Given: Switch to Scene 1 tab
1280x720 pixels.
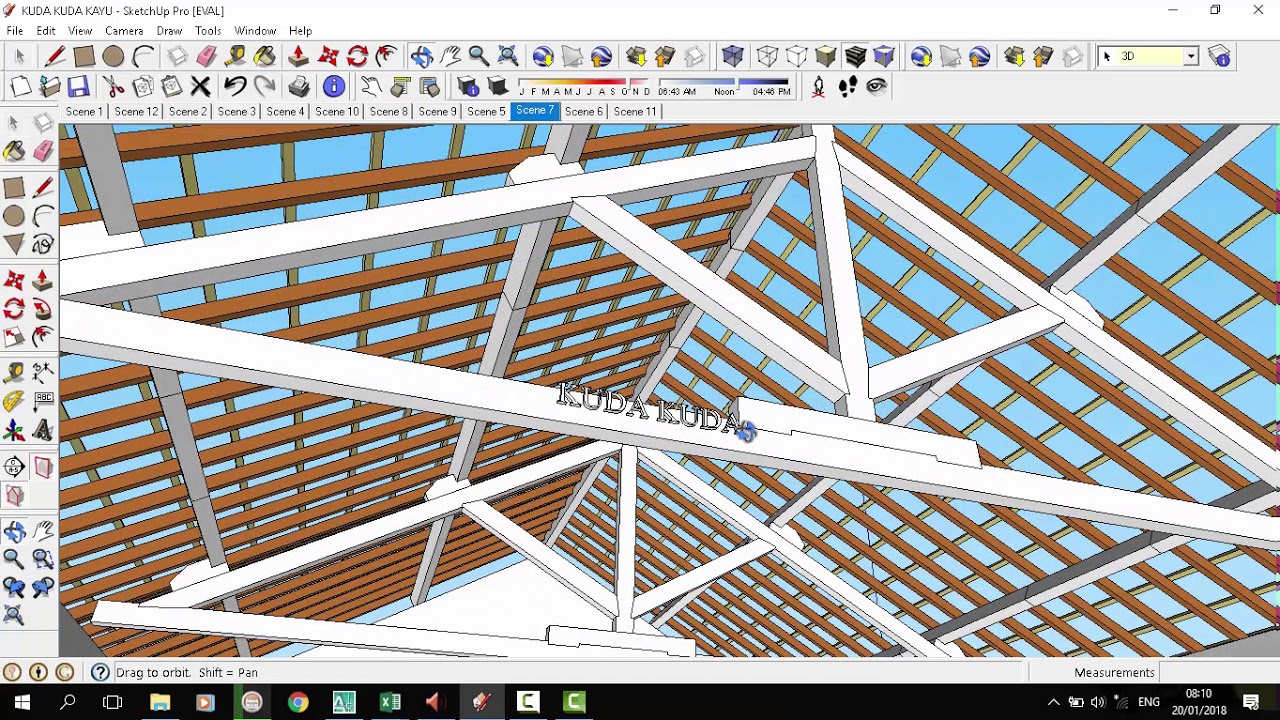Looking at the screenshot, I should 84,111.
